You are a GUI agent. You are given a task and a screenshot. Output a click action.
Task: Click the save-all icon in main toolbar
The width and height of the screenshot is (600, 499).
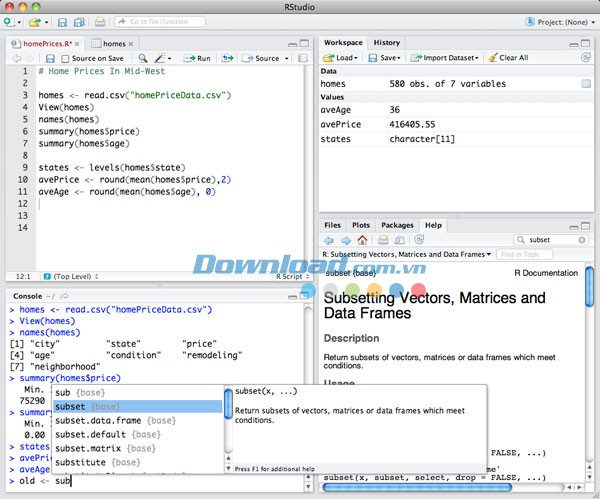coord(80,21)
